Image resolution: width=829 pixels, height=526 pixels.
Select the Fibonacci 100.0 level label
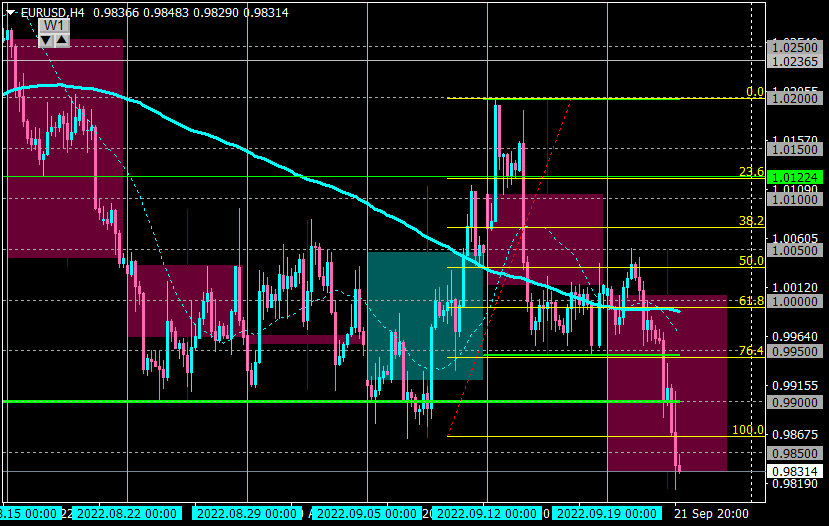pos(748,430)
